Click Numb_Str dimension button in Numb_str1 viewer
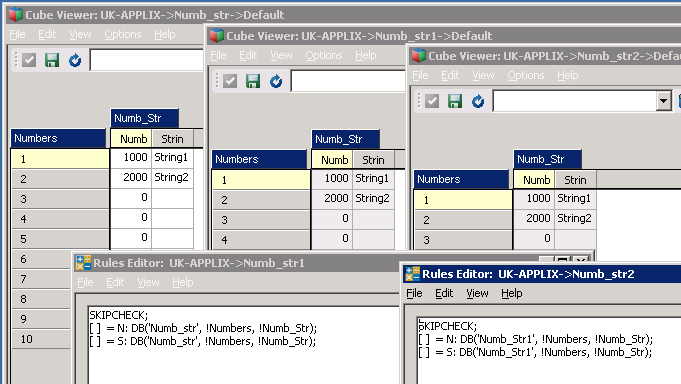This screenshot has height=384, width=681. (345, 139)
